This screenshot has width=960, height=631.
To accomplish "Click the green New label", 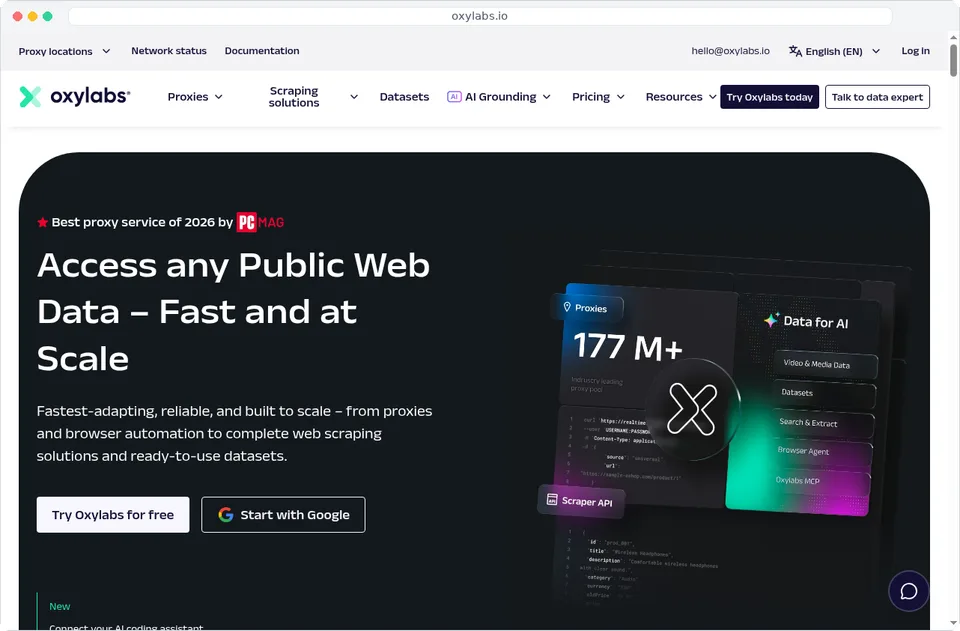I will [x=59, y=606].
